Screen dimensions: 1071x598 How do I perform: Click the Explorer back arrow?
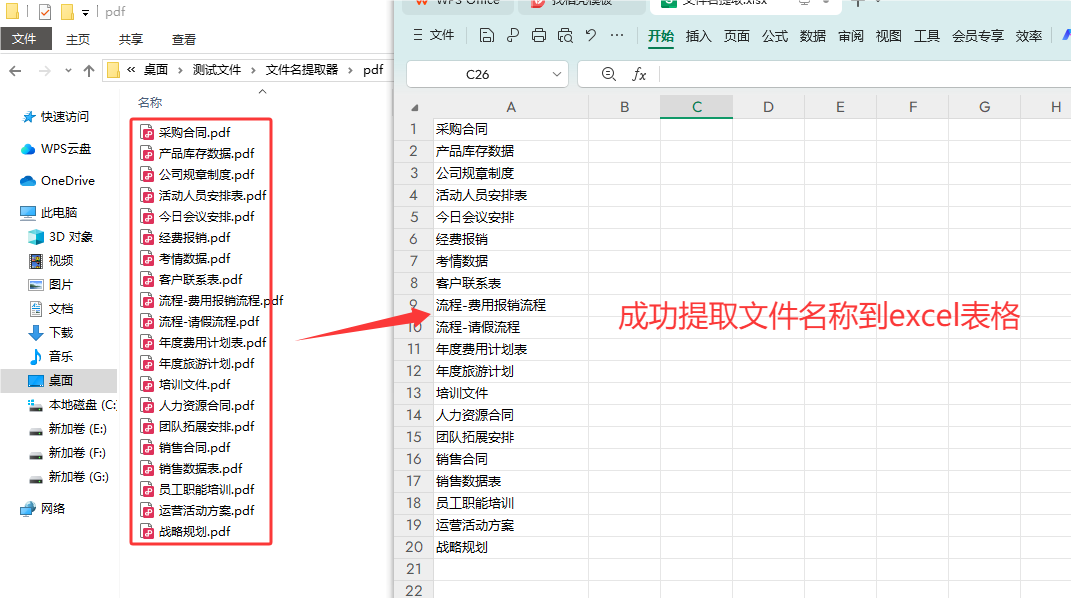pos(15,70)
